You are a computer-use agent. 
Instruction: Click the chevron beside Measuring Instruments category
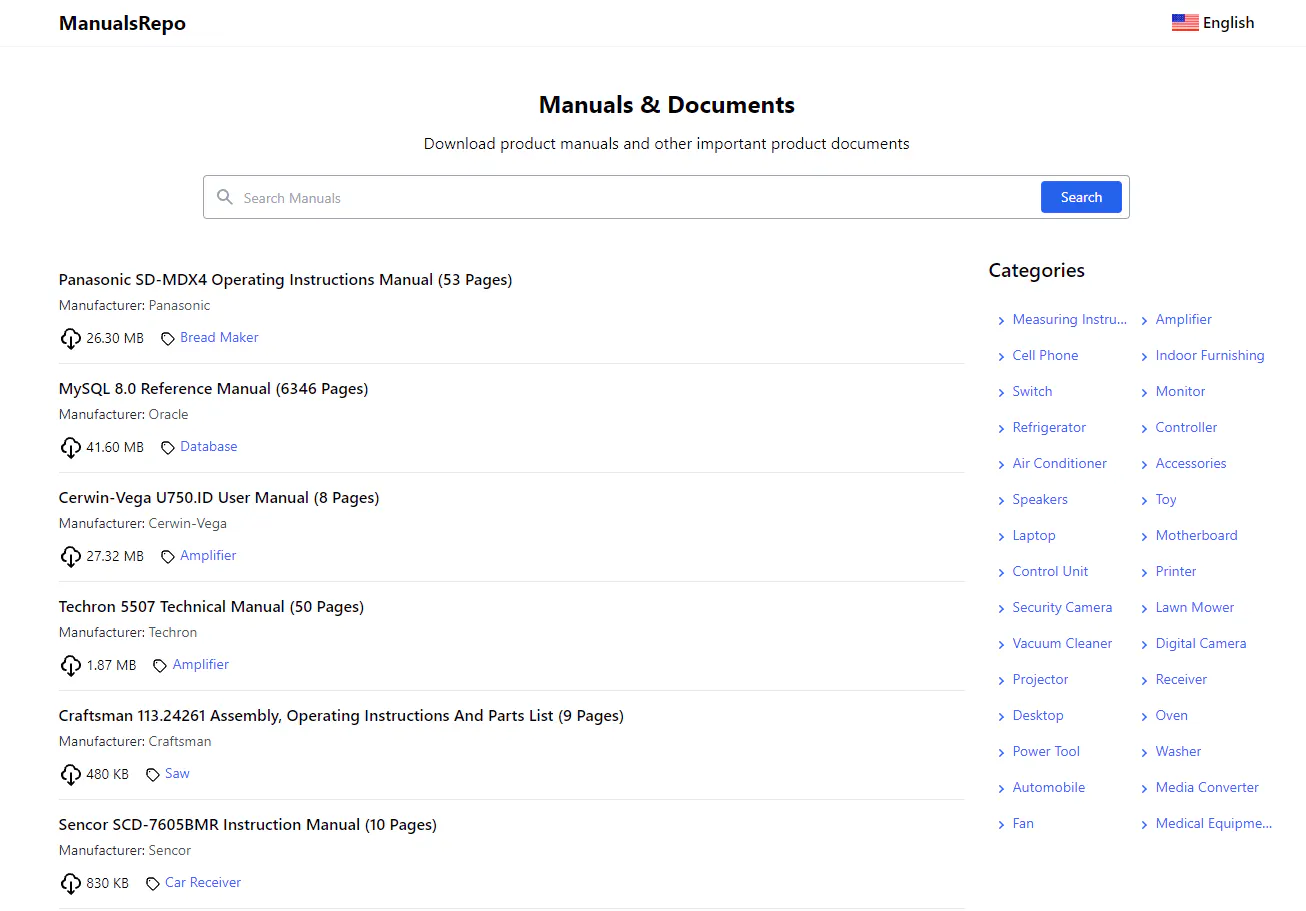pos(1001,320)
